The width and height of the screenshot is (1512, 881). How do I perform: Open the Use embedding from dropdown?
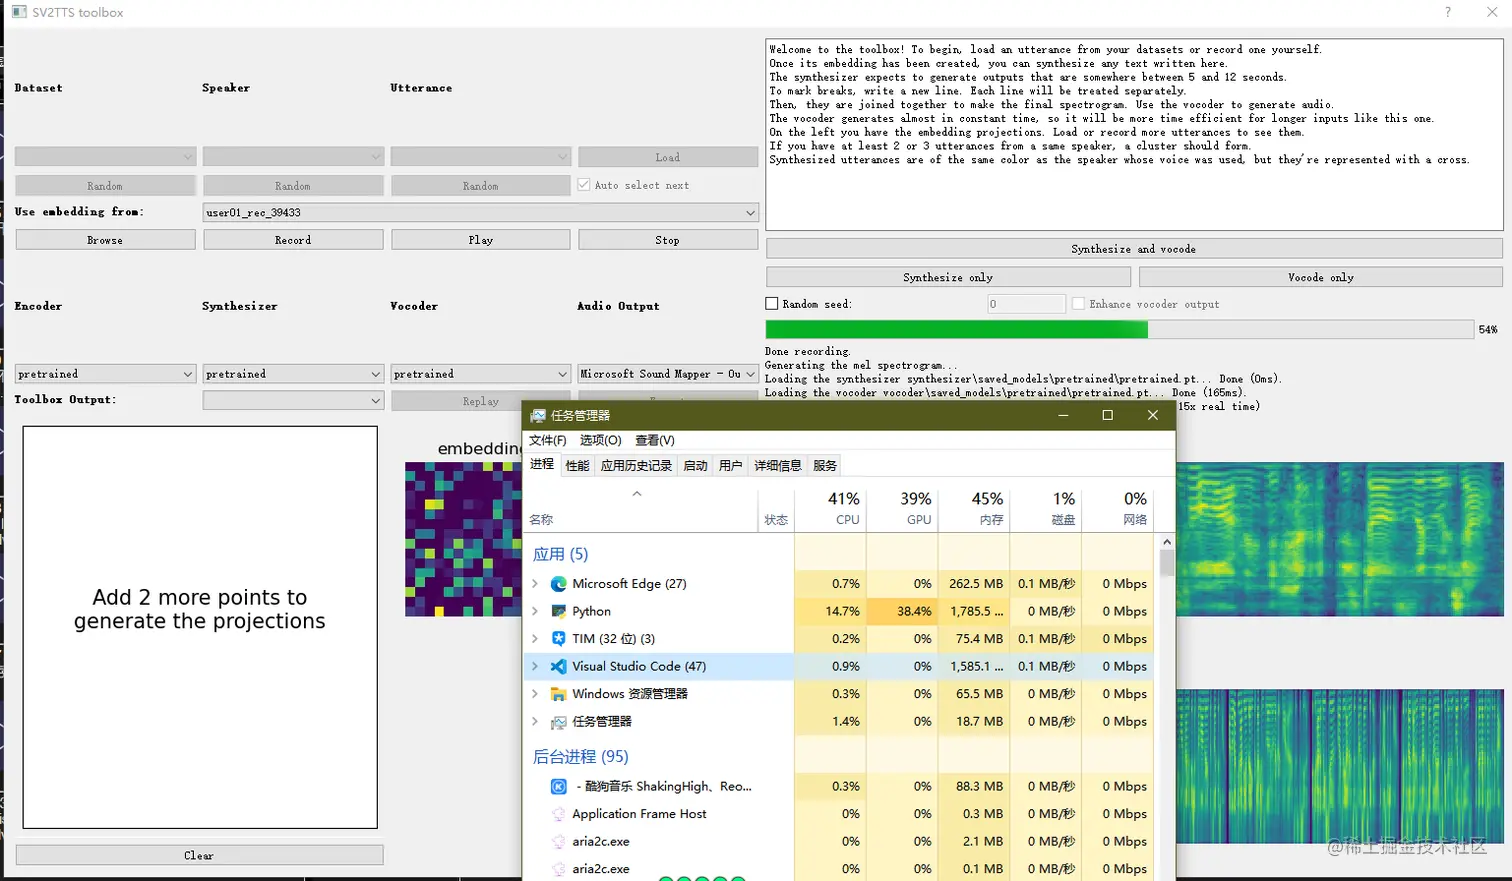coord(480,212)
